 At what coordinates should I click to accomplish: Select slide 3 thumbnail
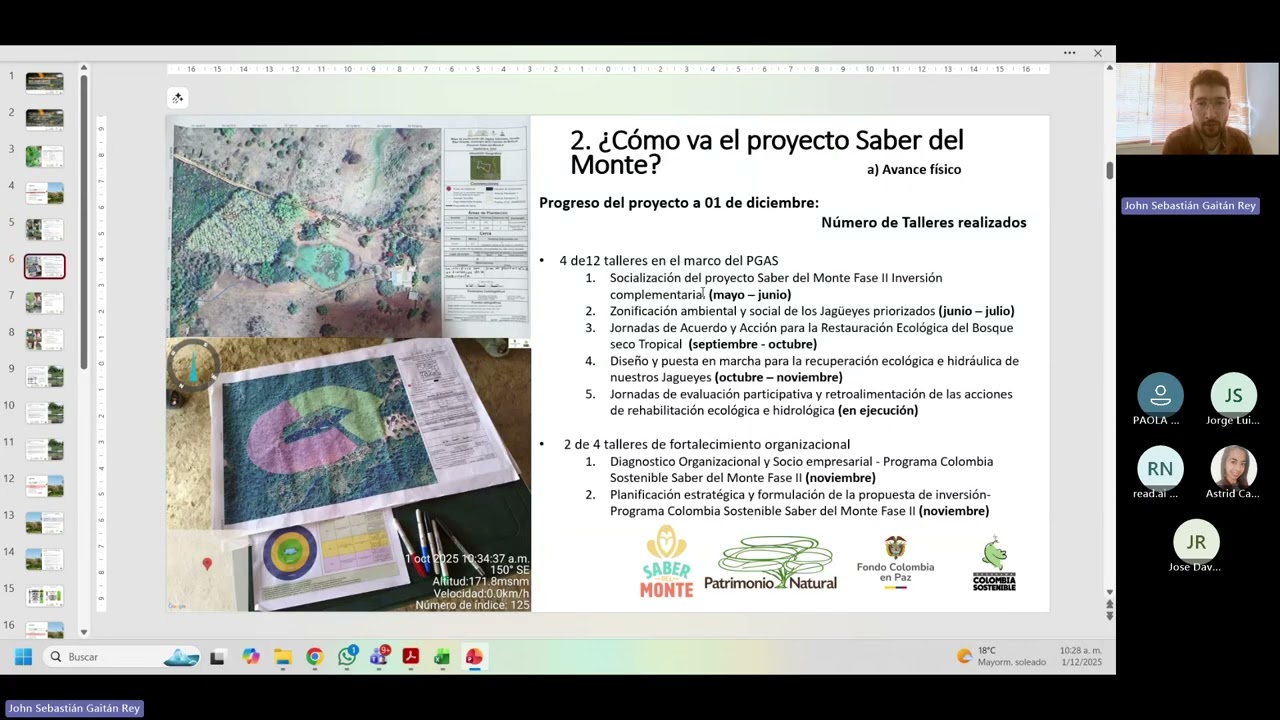45,156
